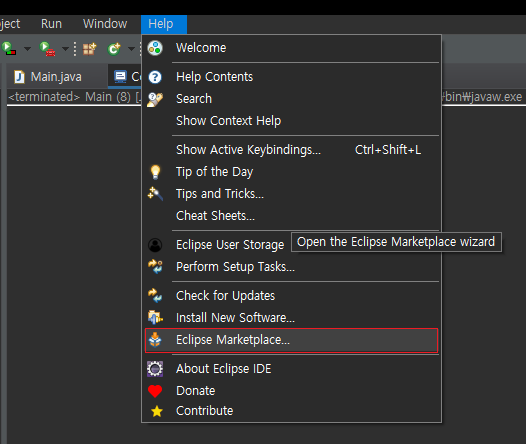This screenshot has width=526, height=444.
Task: Open Tips and Tricks
Action: click(x=292, y=194)
